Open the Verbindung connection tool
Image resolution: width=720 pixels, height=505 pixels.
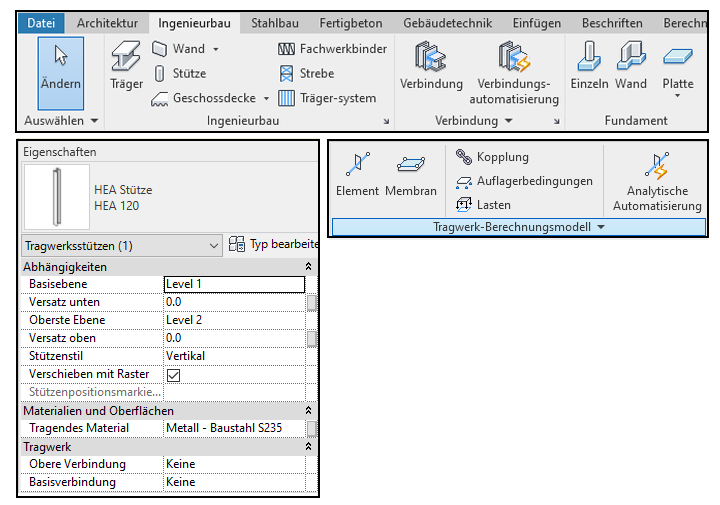pyautogui.click(x=431, y=65)
